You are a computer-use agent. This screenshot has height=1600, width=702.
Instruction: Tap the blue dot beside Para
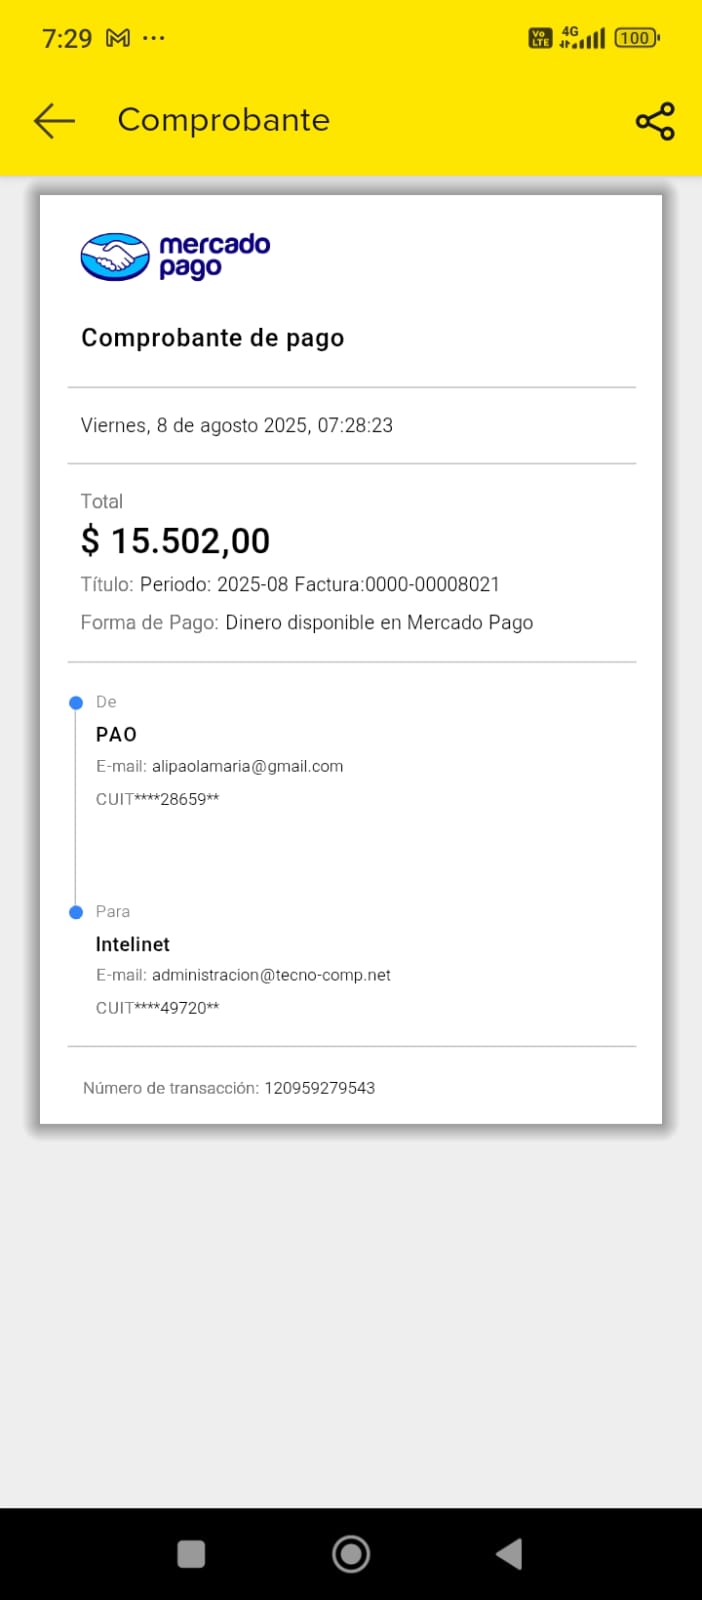[76, 912]
